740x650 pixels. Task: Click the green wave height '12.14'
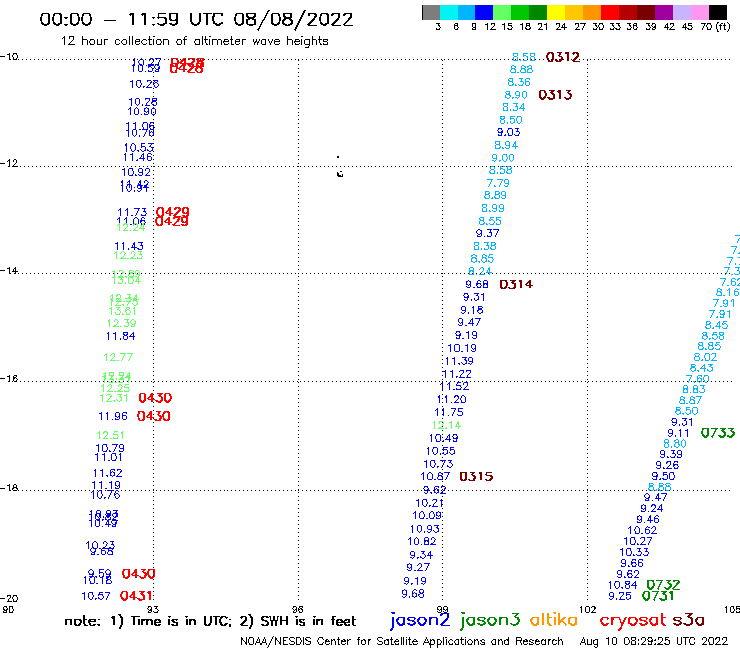pos(446,425)
